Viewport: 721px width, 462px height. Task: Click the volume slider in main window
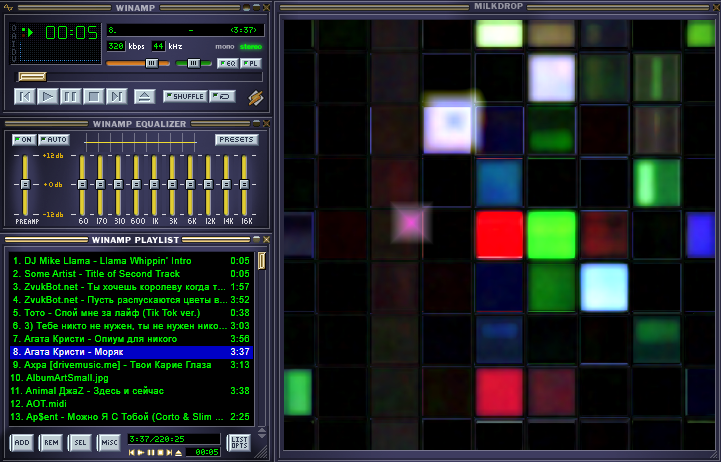point(138,63)
